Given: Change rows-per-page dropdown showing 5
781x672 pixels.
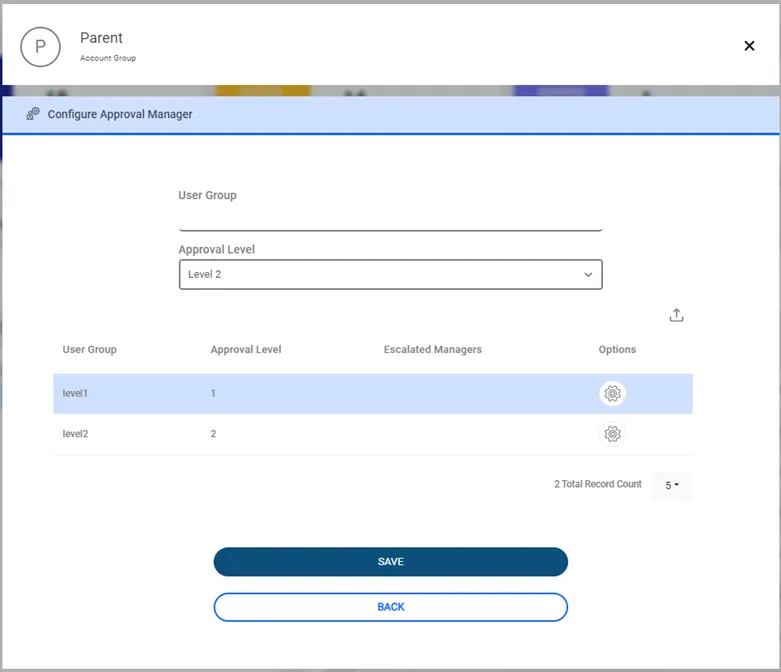Looking at the screenshot, I should coord(671,485).
